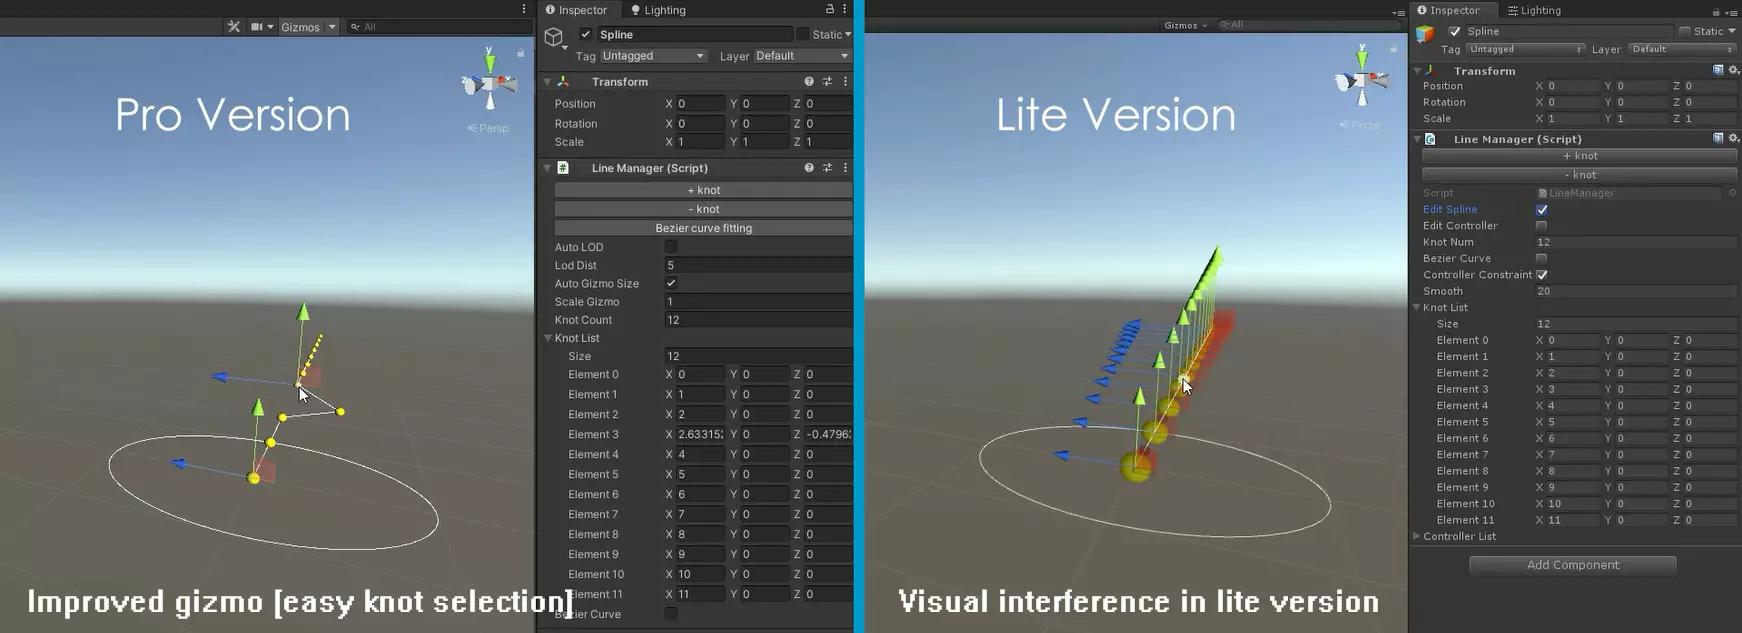The image size is (1742, 633).
Task: Collapse Line Manager component in Pro Inspector
Action: tap(547, 168)
